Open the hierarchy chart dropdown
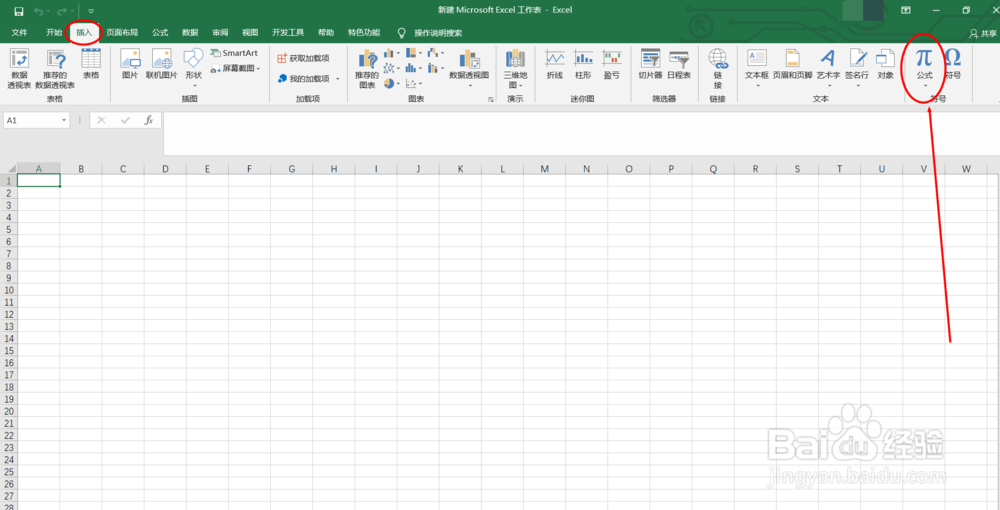 (x=414, y=53)
